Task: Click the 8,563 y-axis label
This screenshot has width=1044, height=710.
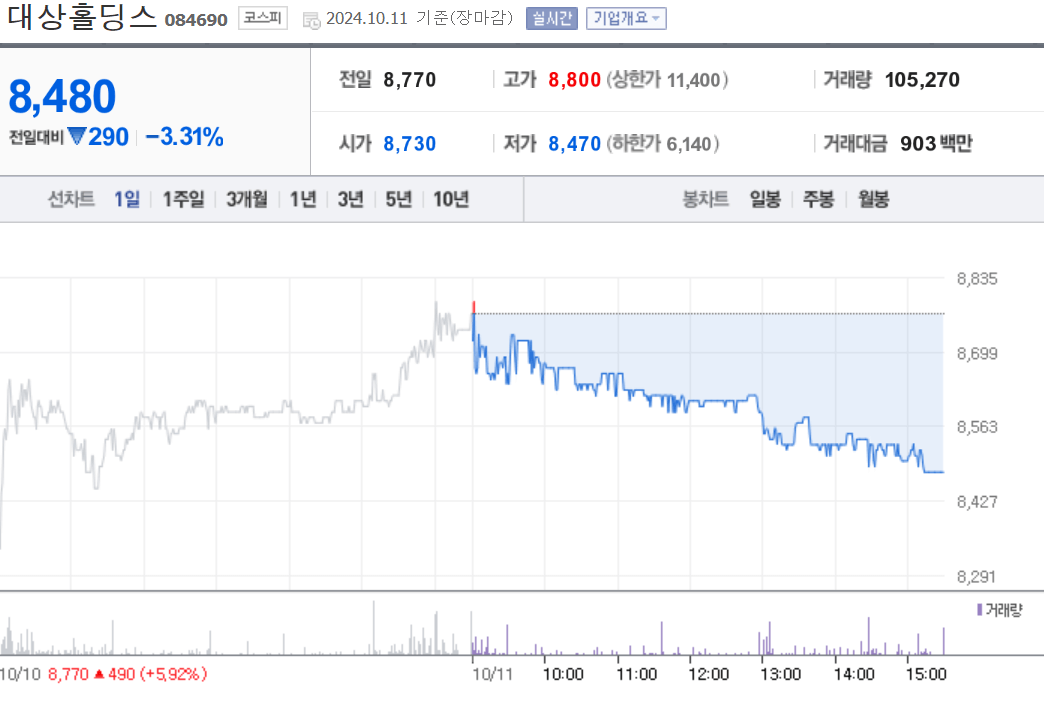Action: (977, 427)
